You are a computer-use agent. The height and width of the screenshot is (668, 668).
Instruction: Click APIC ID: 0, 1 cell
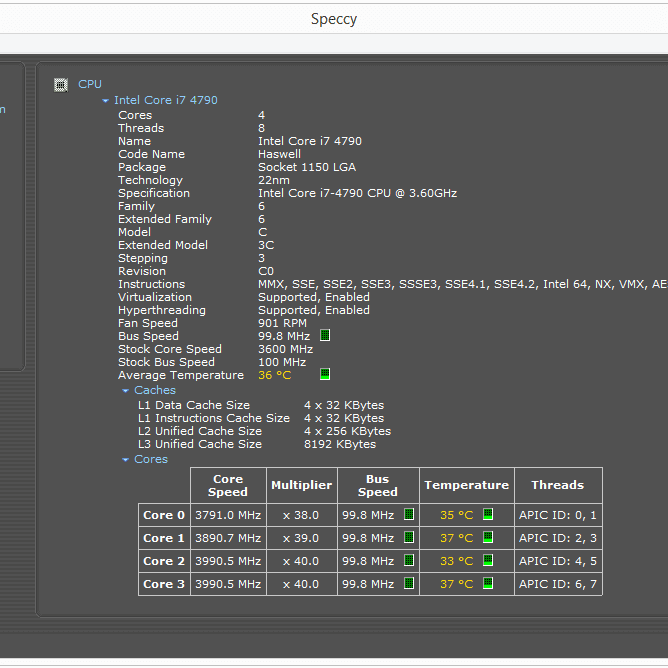click(x=558, y=515)
